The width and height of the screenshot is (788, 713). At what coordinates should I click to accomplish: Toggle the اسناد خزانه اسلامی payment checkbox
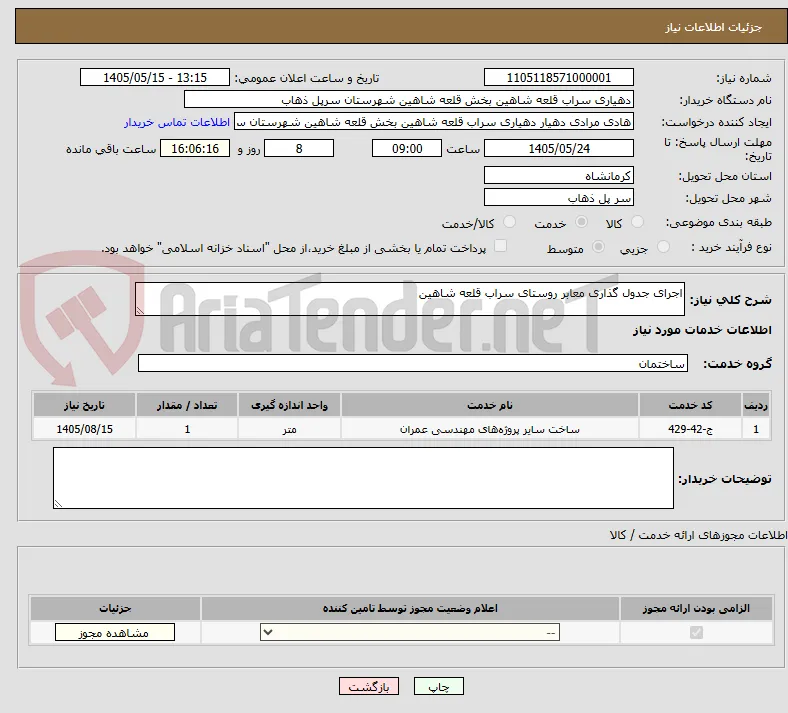click(501, 246)
